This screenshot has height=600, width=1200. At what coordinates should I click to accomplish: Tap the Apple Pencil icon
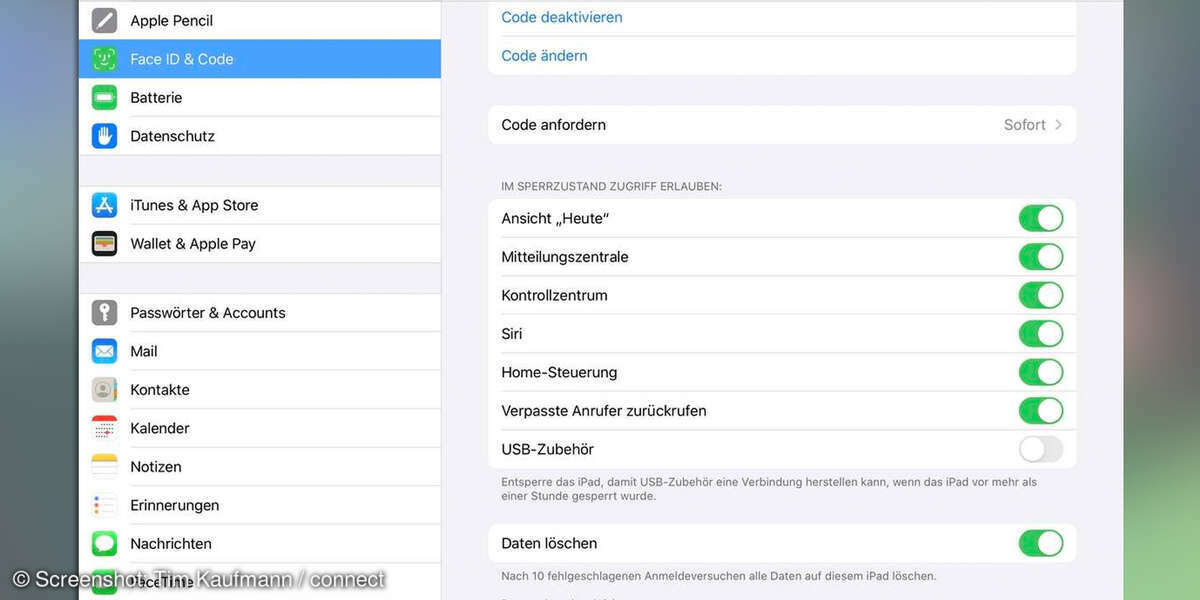tap(105, 20)
